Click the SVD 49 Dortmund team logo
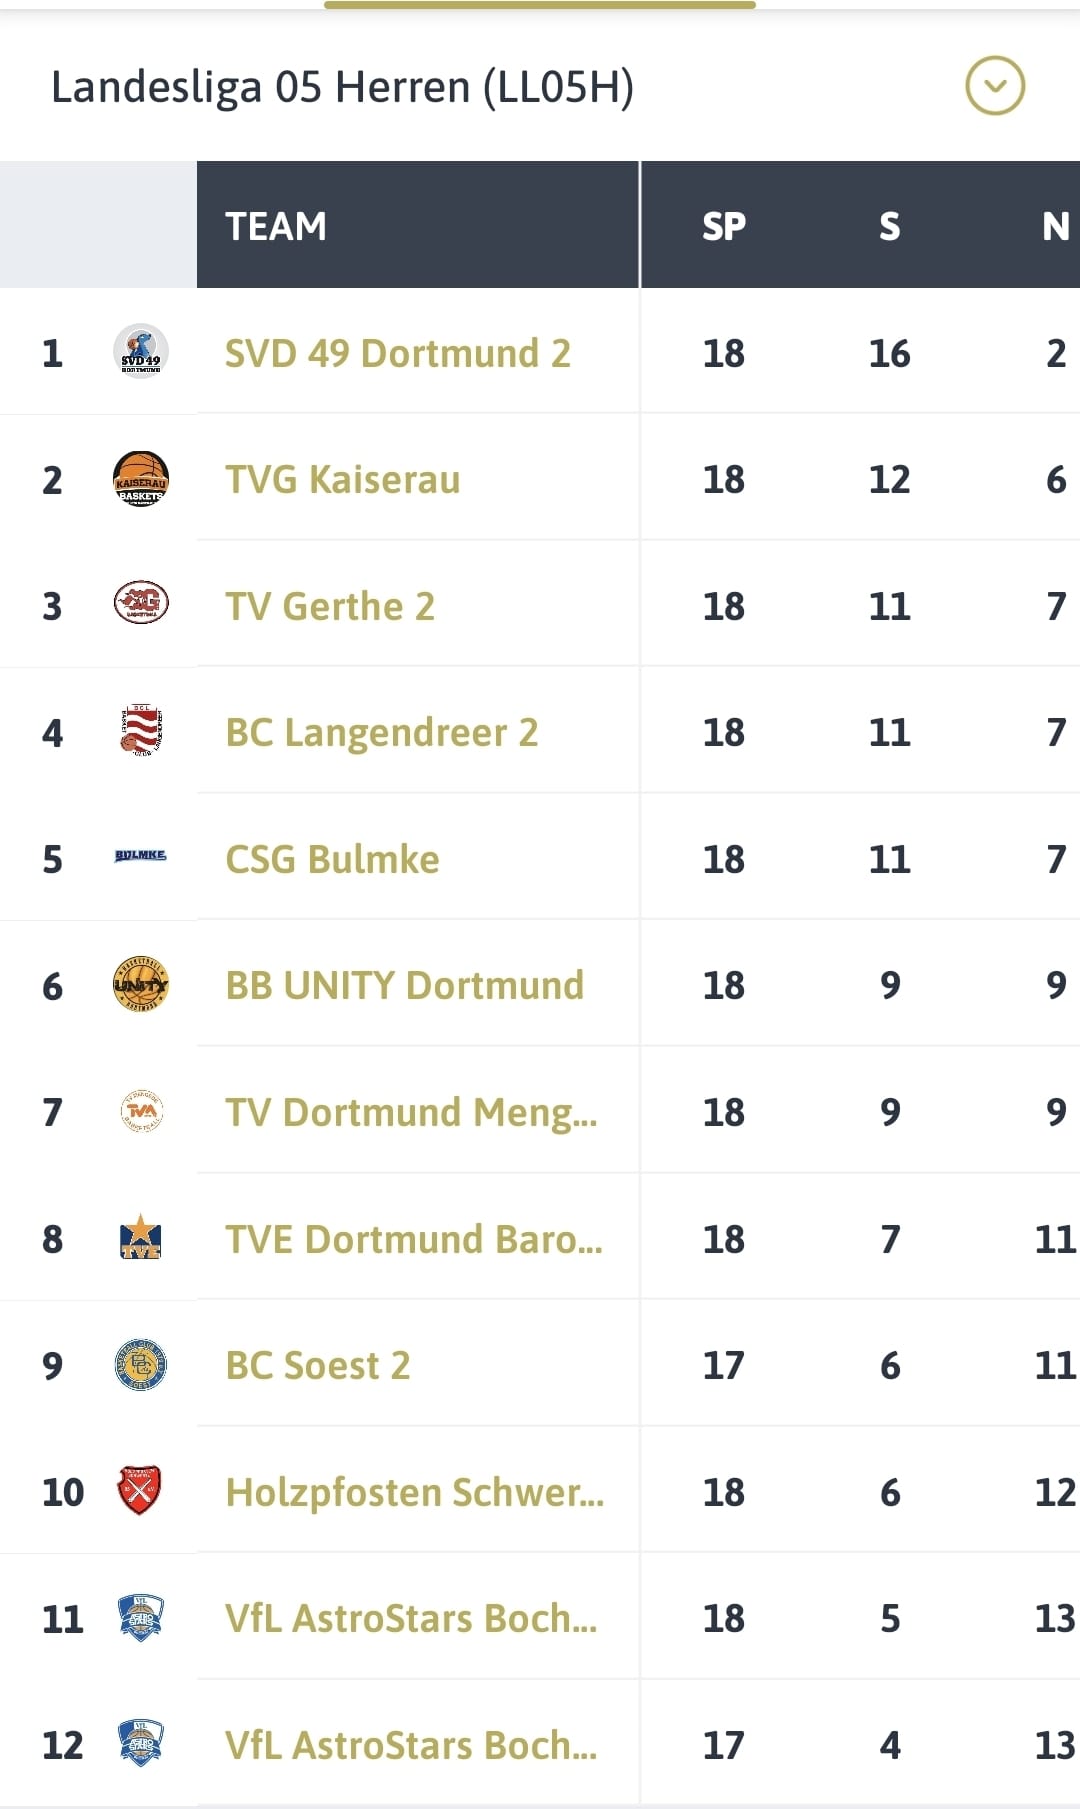 coord(141,352)
